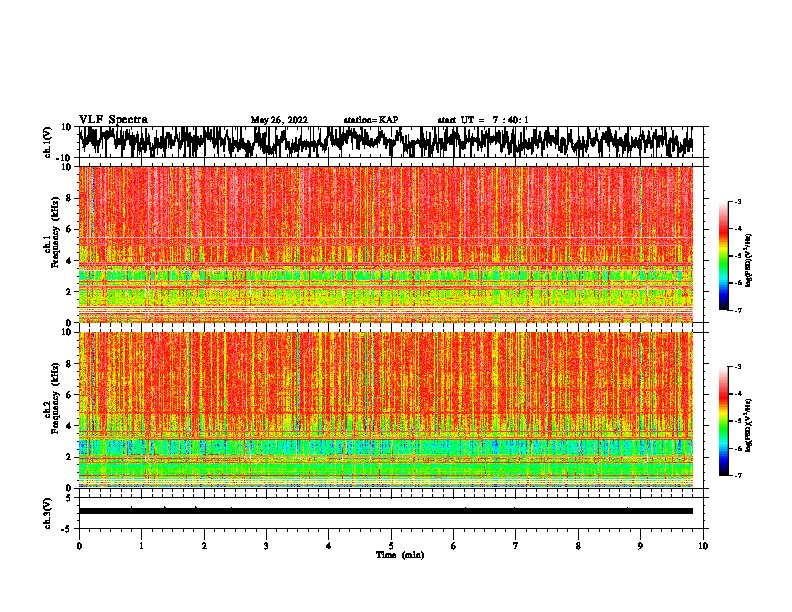The image size is (792, 612).
Task: Click the black ch.3 voltage band
Action: point(385,511)
